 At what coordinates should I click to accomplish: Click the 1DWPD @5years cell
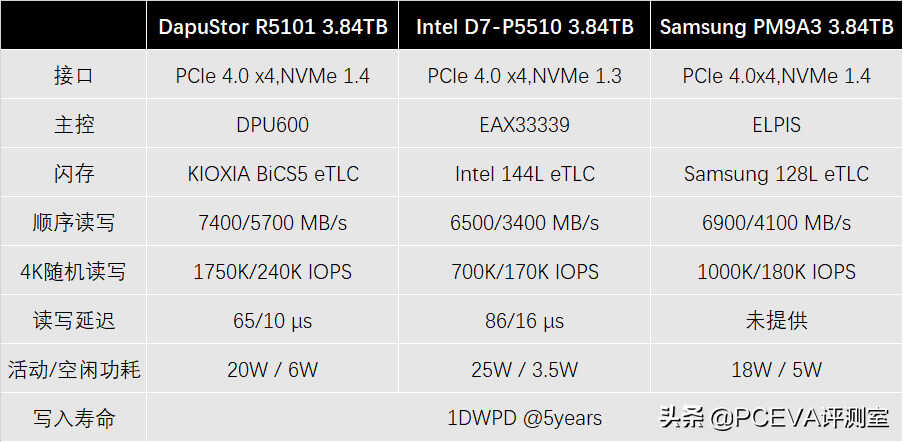point(525,418)
